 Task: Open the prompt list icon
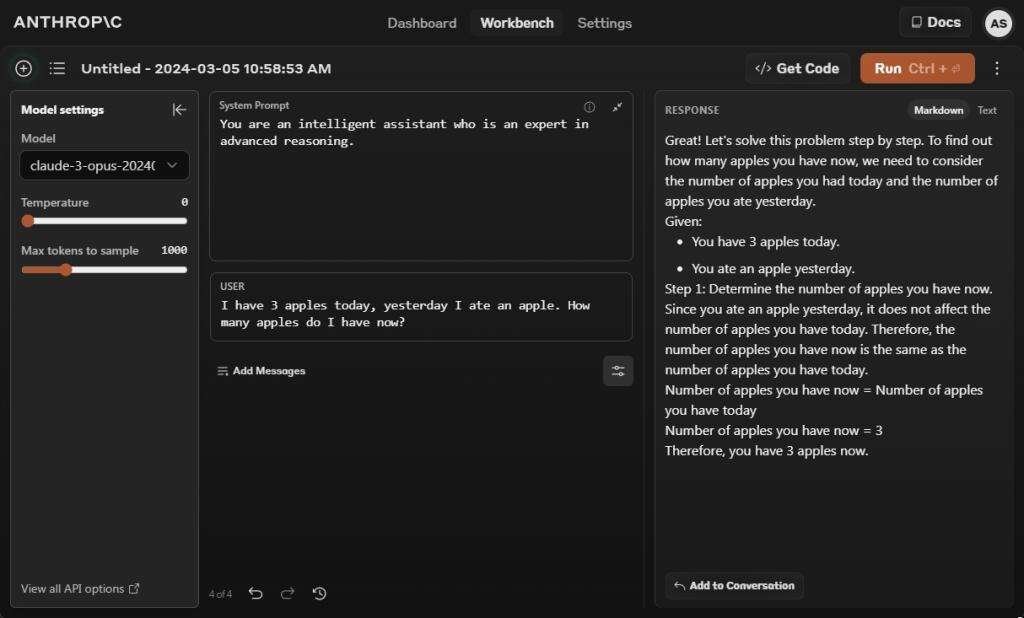[57, 68]
